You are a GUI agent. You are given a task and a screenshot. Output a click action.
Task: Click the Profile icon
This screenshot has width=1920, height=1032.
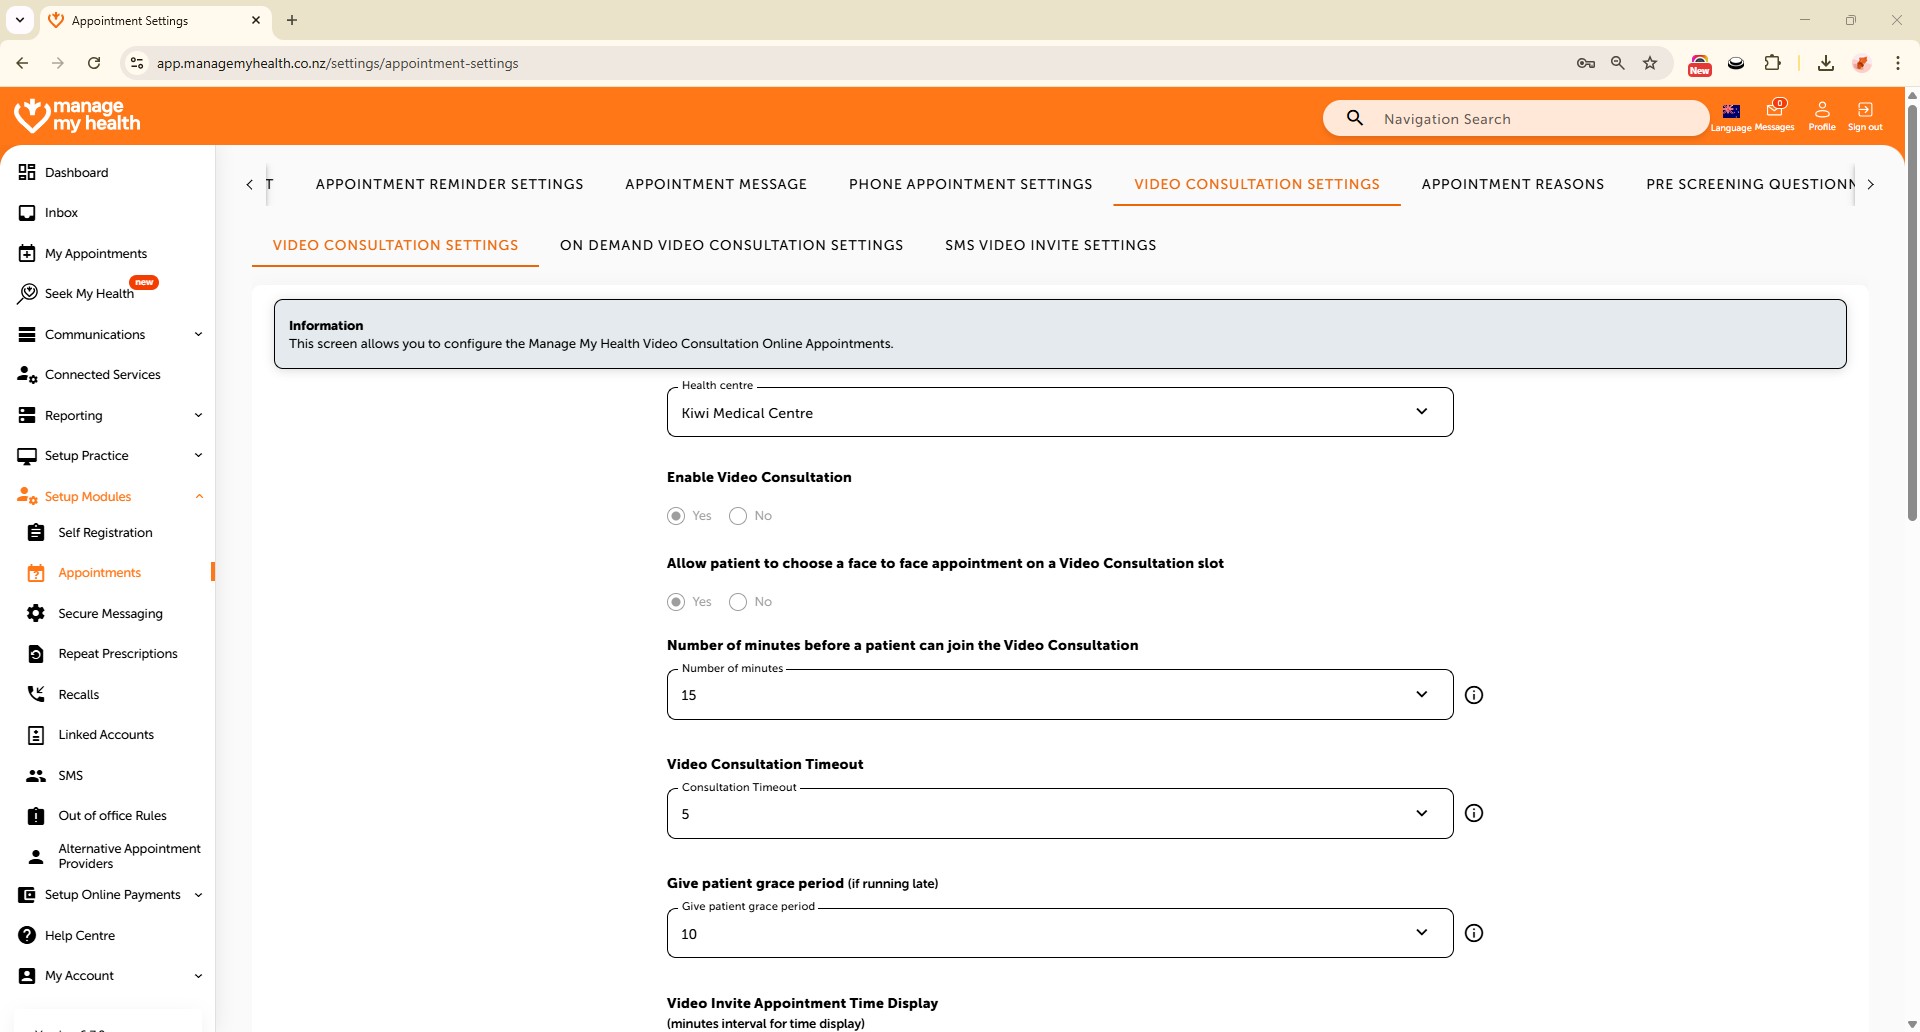point(1822,114)
